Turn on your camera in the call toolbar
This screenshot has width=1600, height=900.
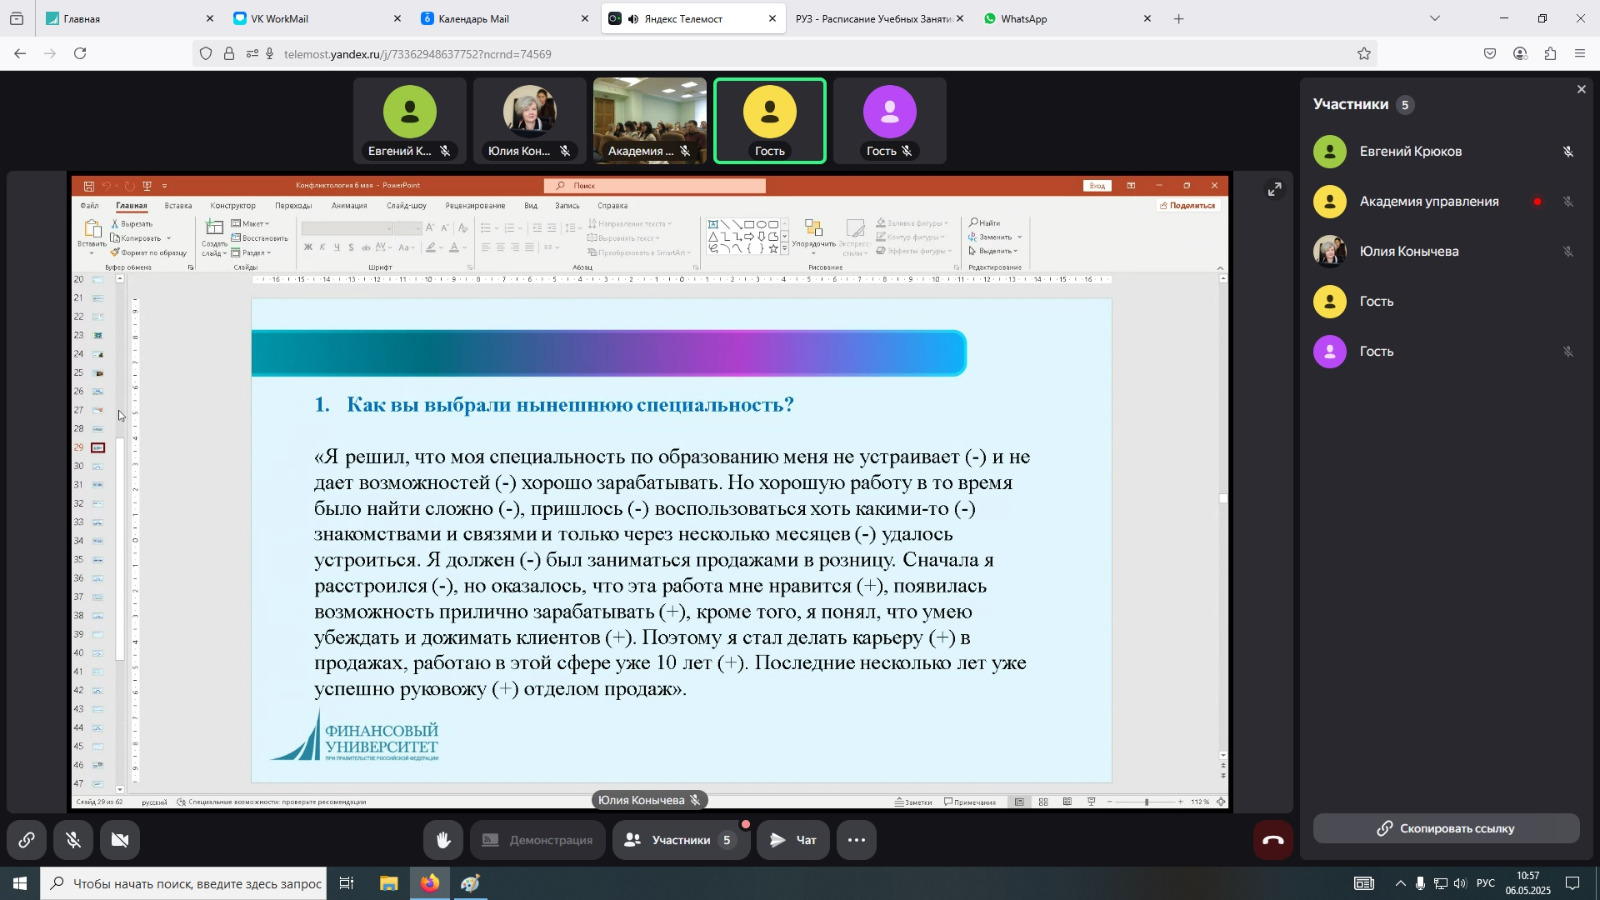120,840
